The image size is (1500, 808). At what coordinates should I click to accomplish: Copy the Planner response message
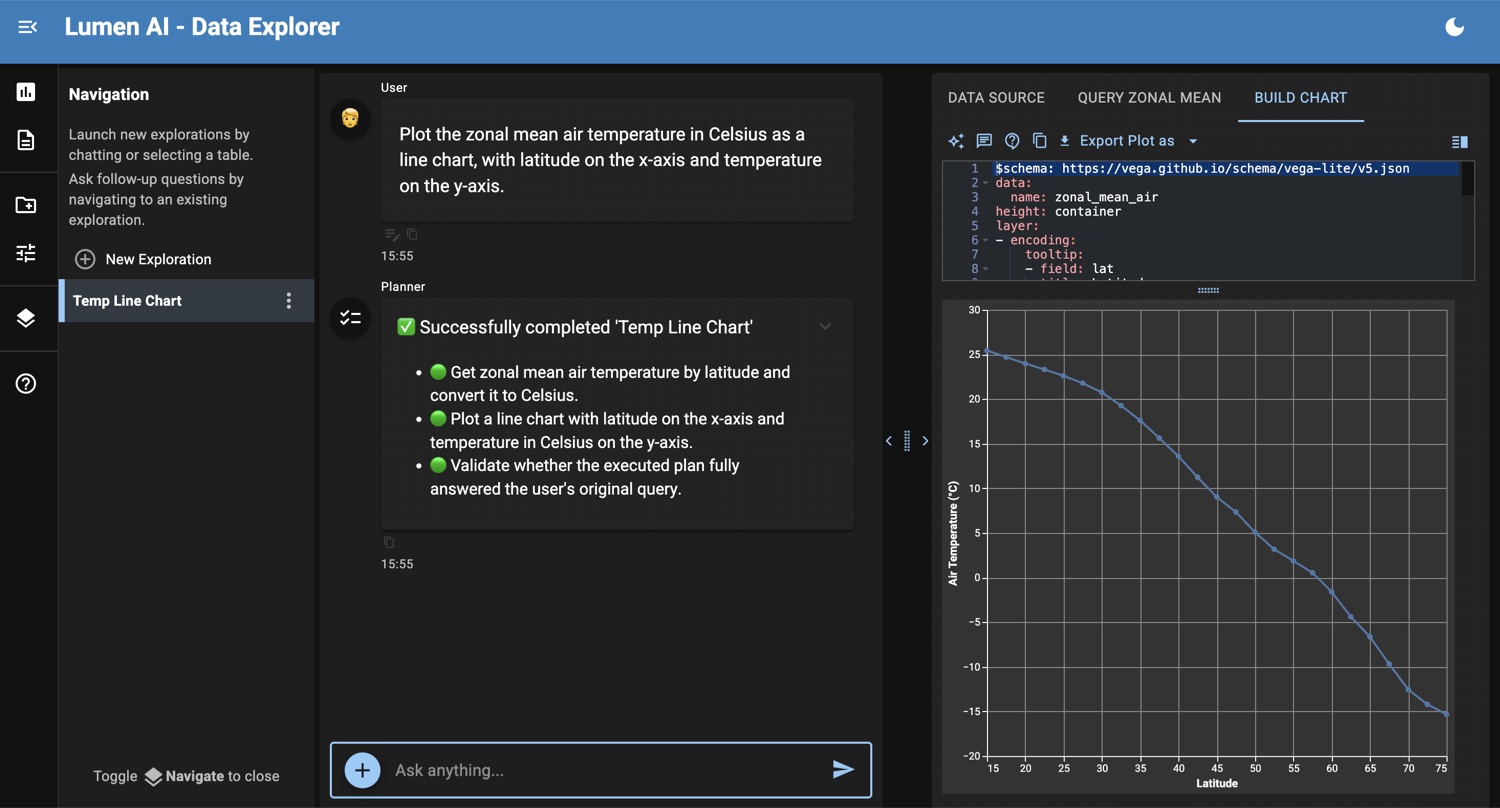click(x=389, y=543)
